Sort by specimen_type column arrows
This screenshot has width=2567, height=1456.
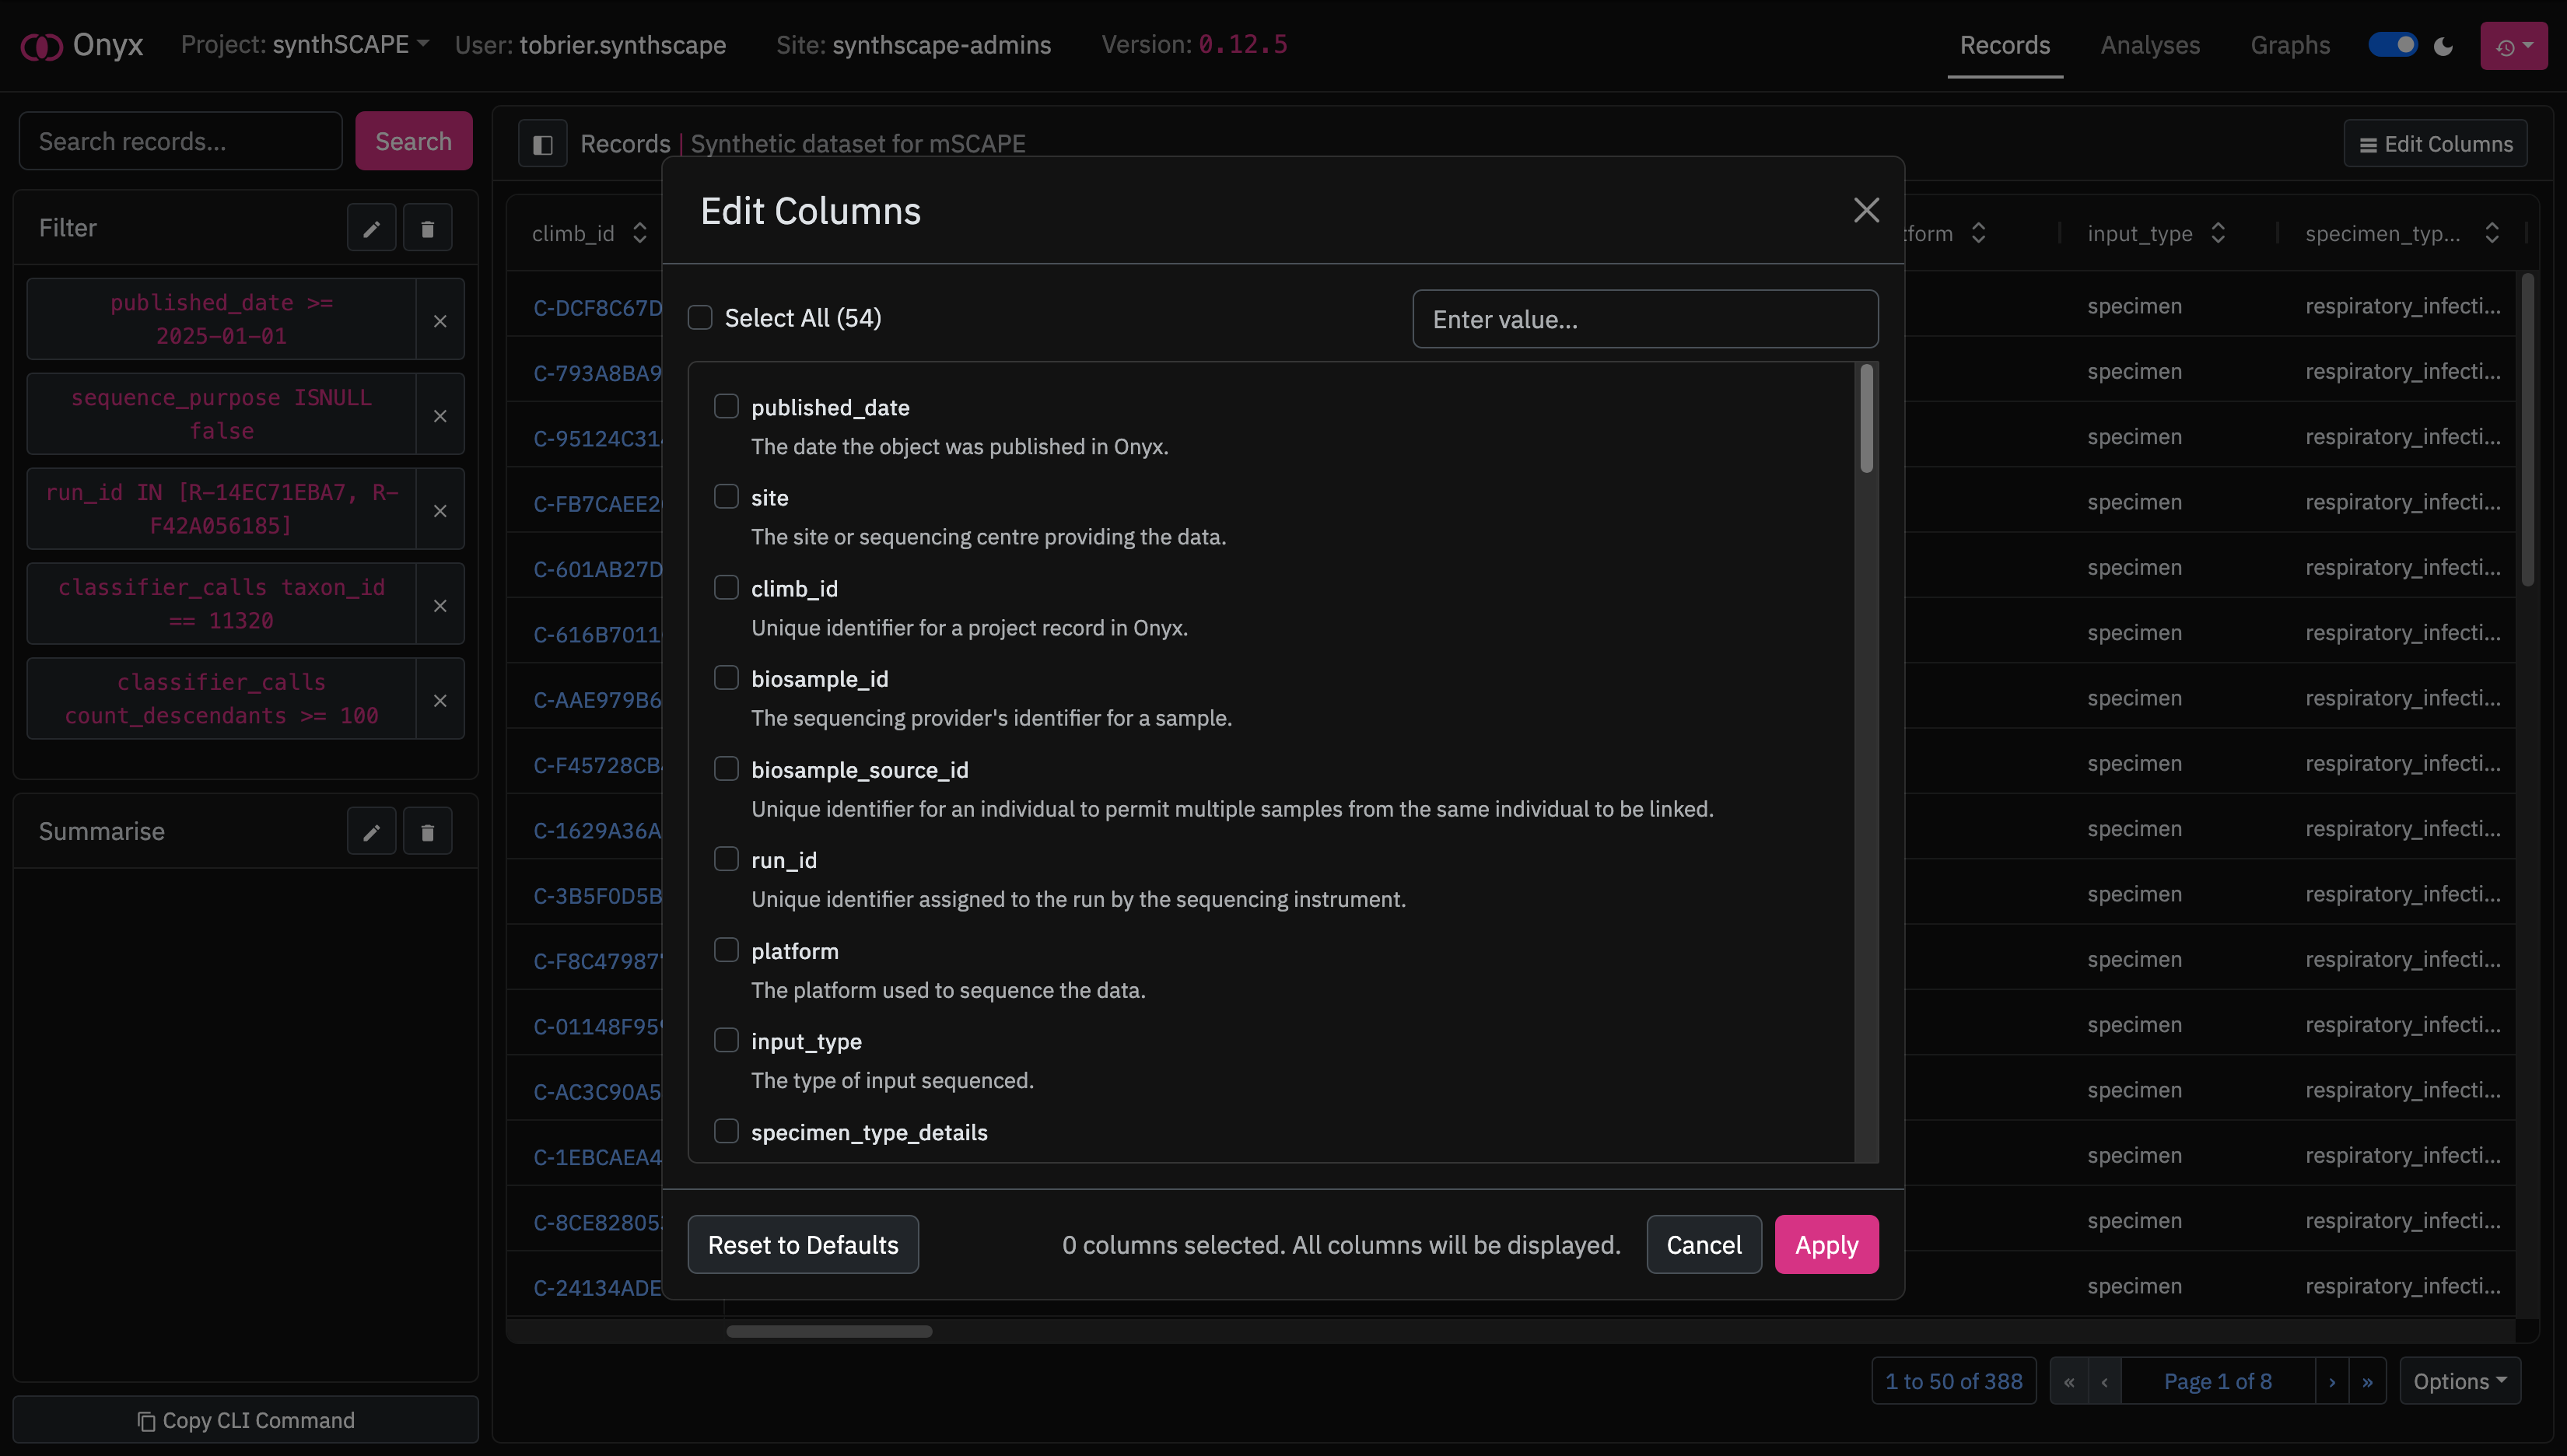click(x=2492, y=233)
